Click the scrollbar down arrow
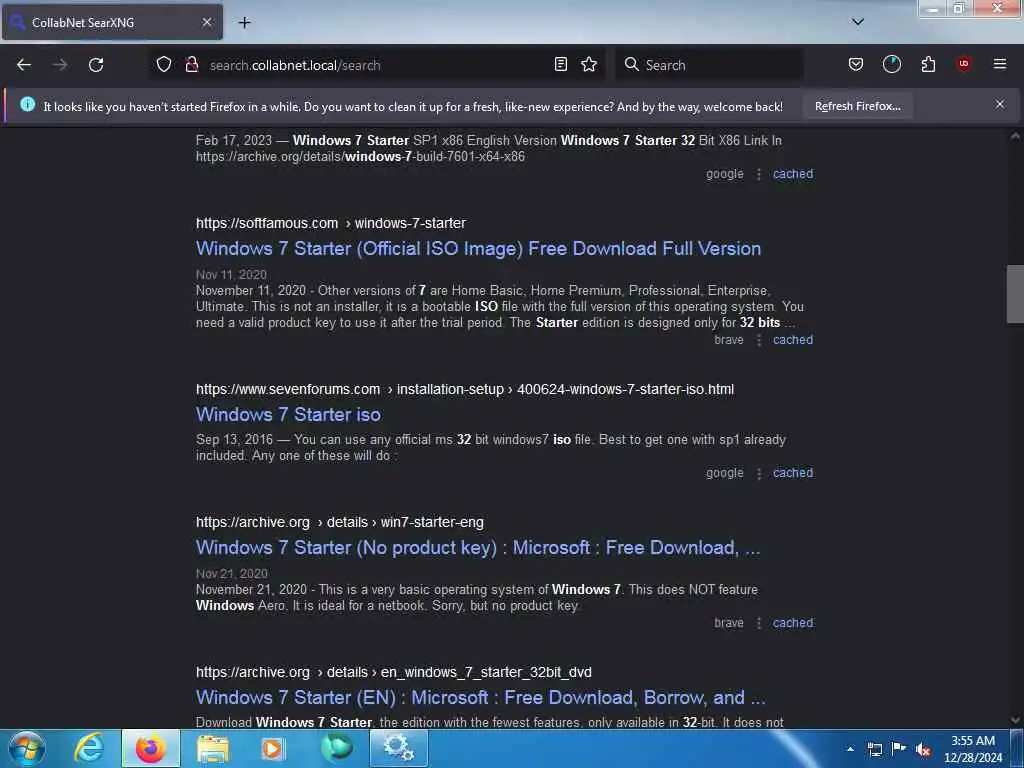Image resolution: width=1024 pixels, height=768 pixels. (x=1015, y=720)
